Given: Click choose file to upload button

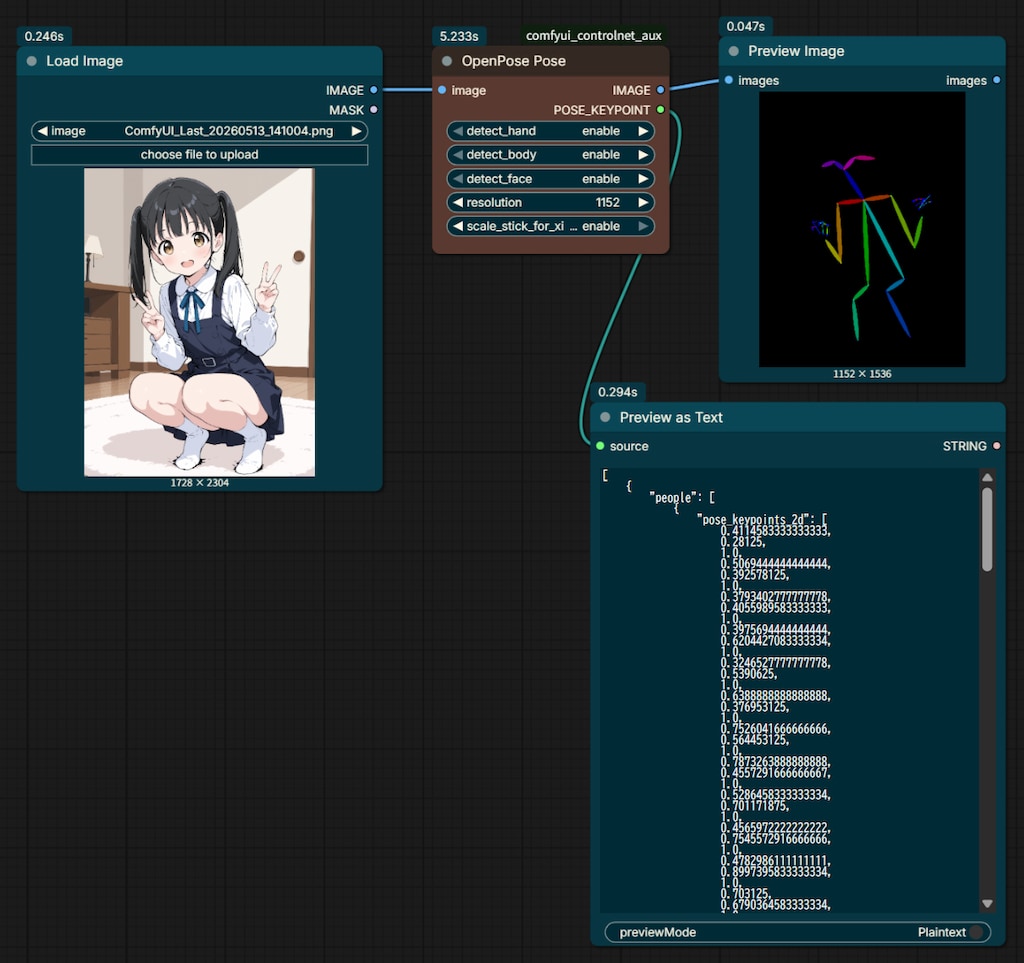Looking at the screenshot, I should click(x=199, y=155).
